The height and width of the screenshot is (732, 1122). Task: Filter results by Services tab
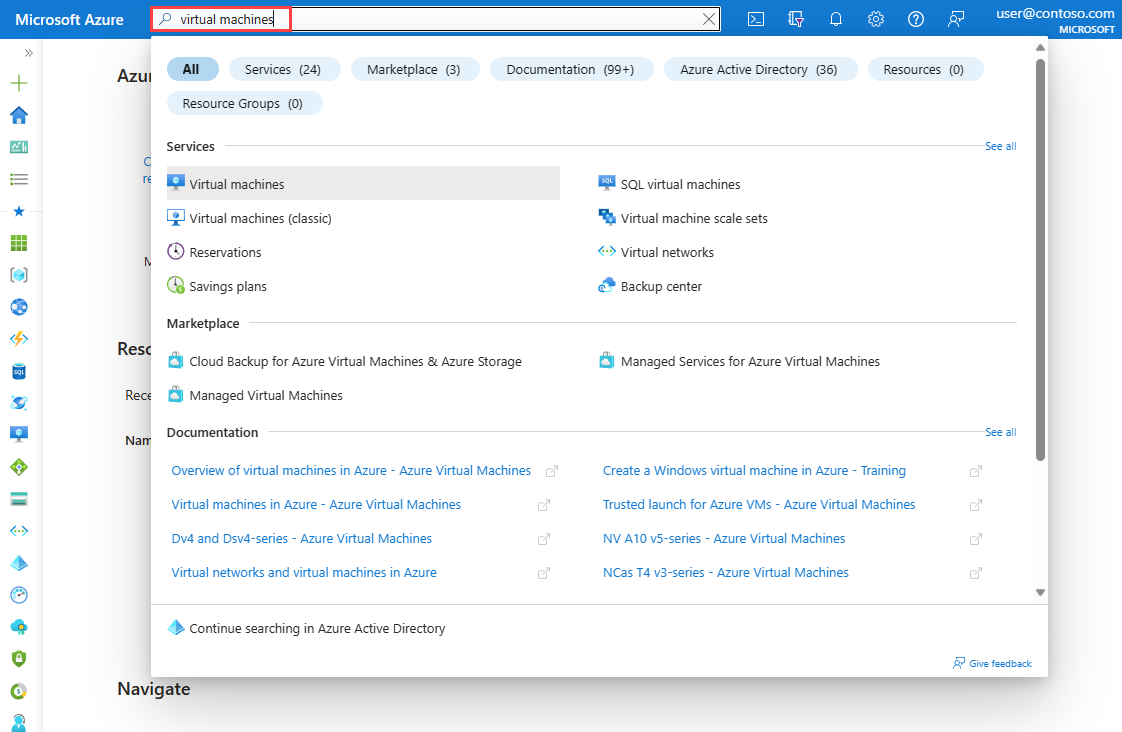point(284,69)
